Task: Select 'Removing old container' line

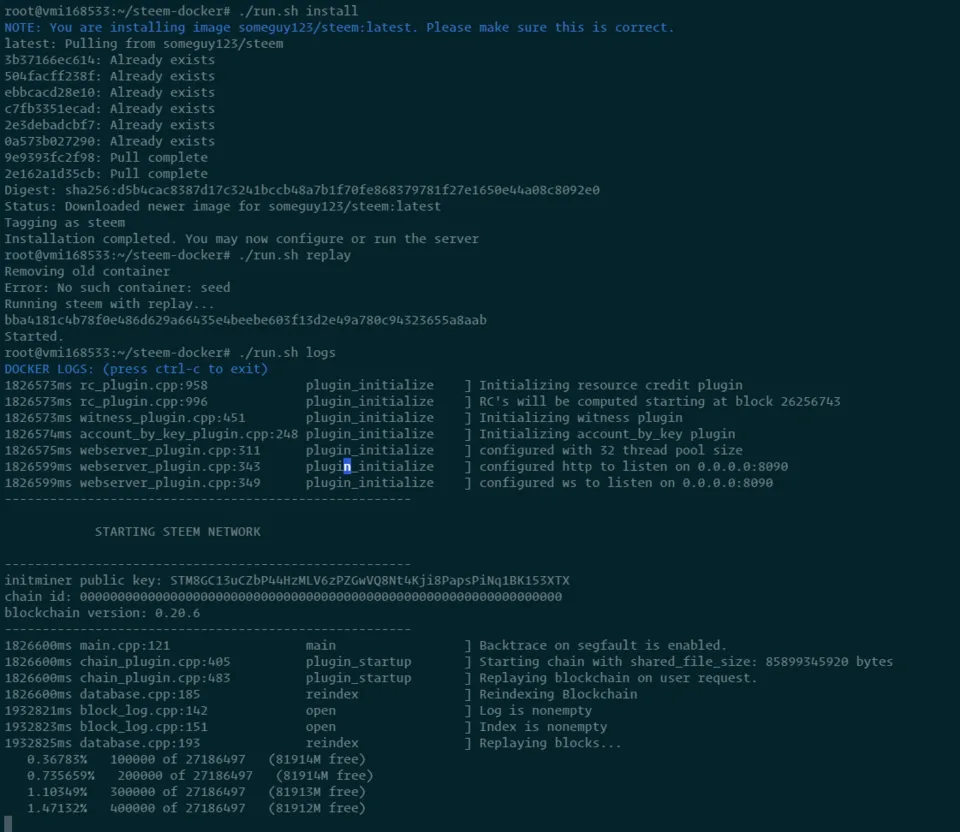Action: point(87,271)
